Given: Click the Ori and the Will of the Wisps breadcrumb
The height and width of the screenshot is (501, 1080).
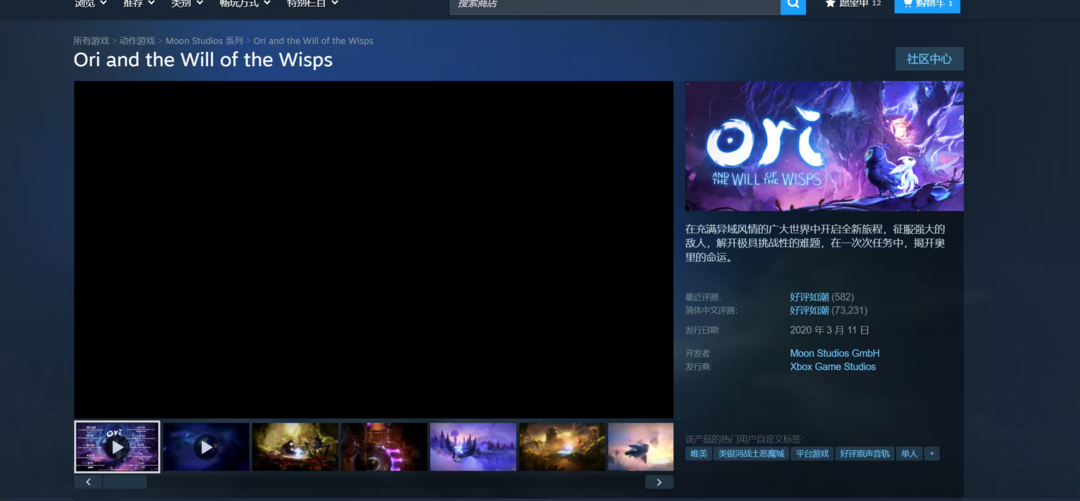Looking at the screenshot, I should pos(313,41).
